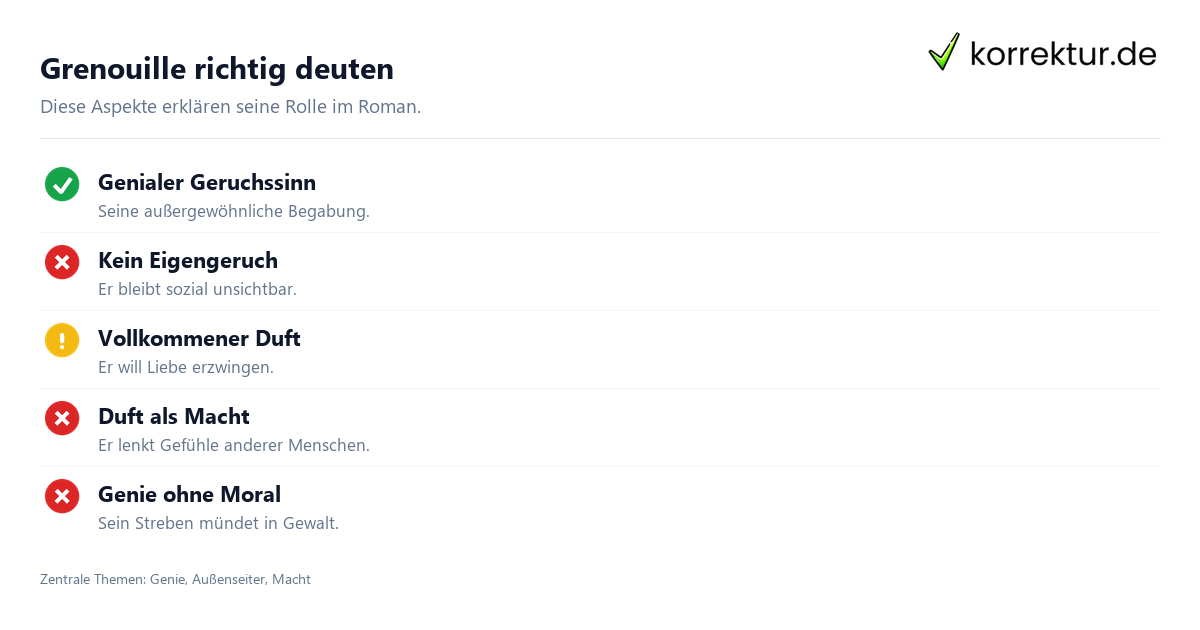This screenshot has width=1200, height=630.
Task: Click the text Er bleibt sozial unsichtbar
Action: tap(197, 290)
